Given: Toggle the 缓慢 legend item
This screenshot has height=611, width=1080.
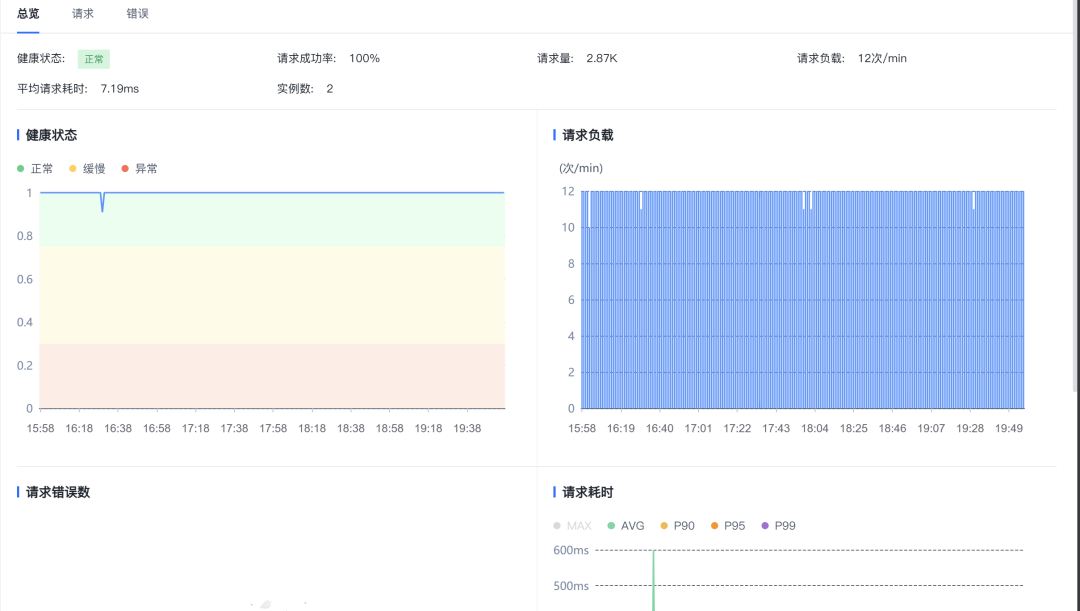Looking at the screenshot, I should (87, 169).
